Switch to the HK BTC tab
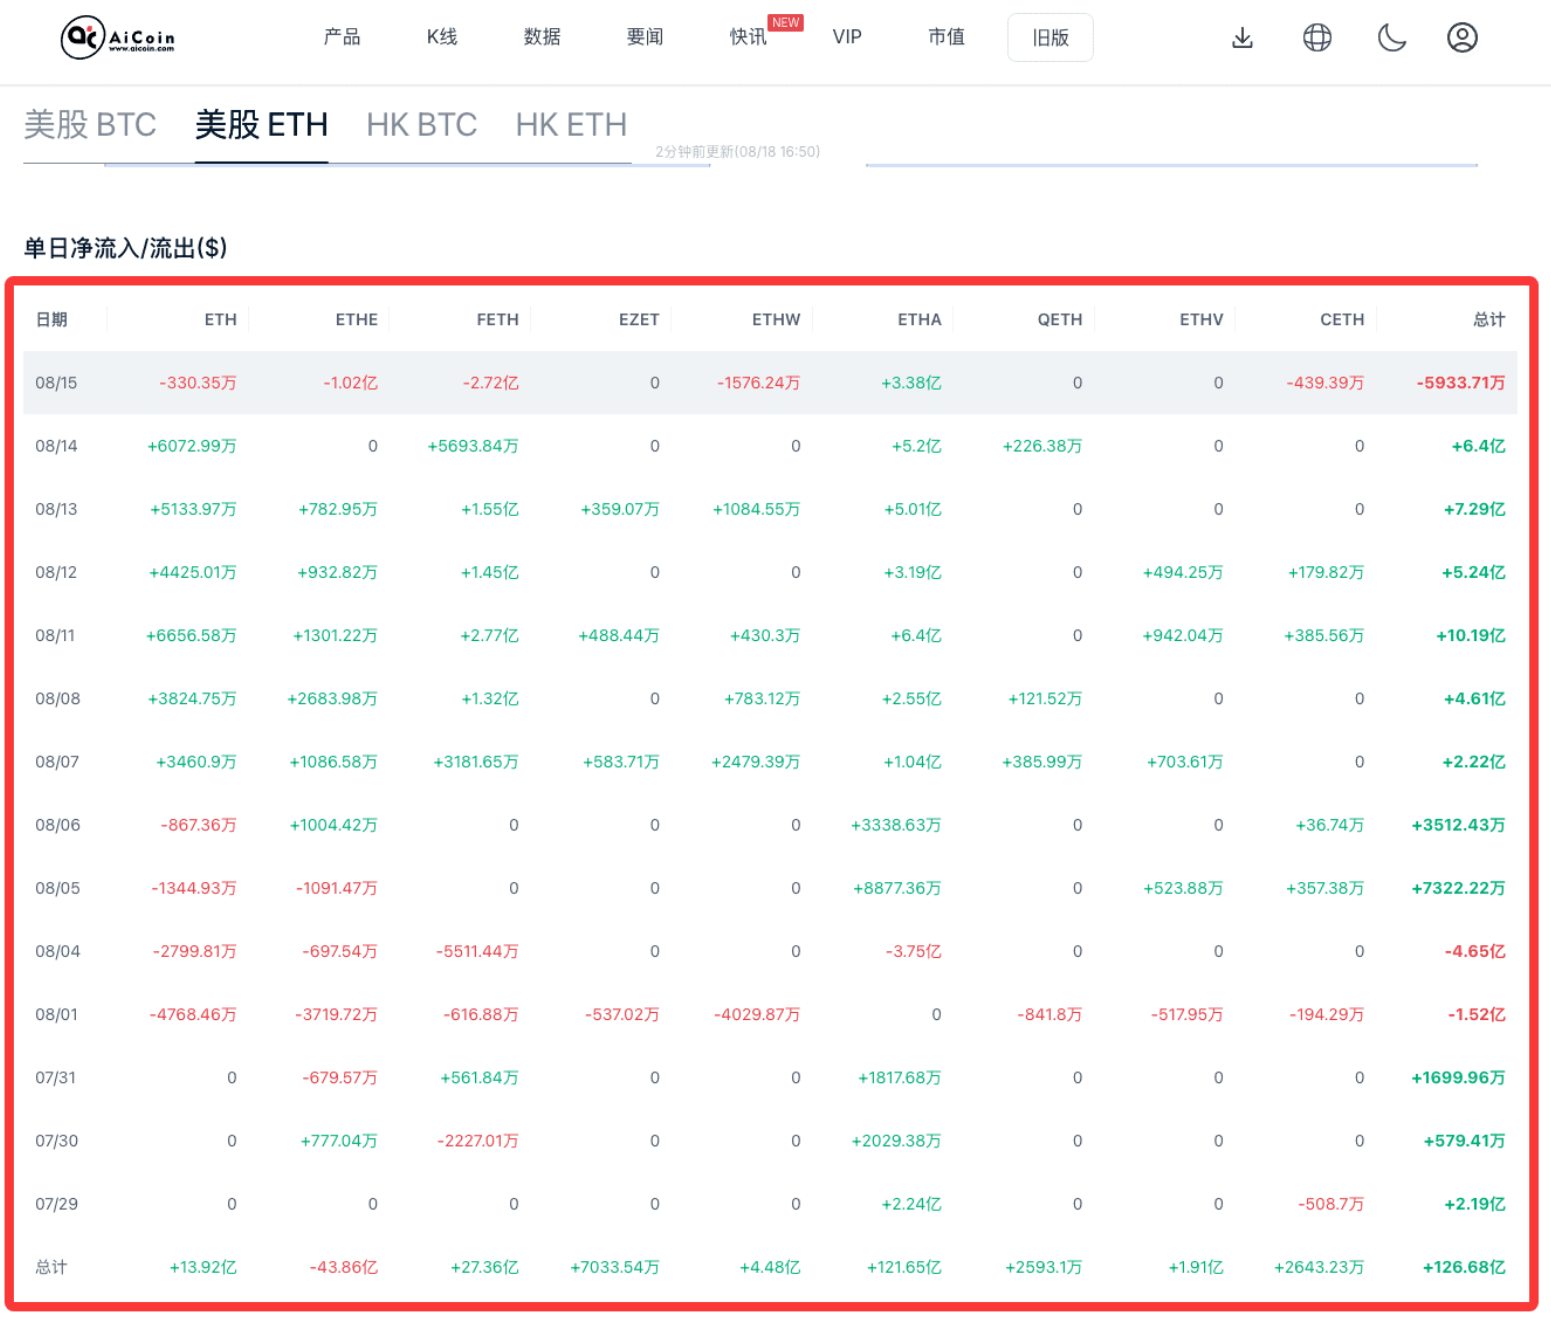Screen dimensions: 1551x1340 [x=422, y=125]
